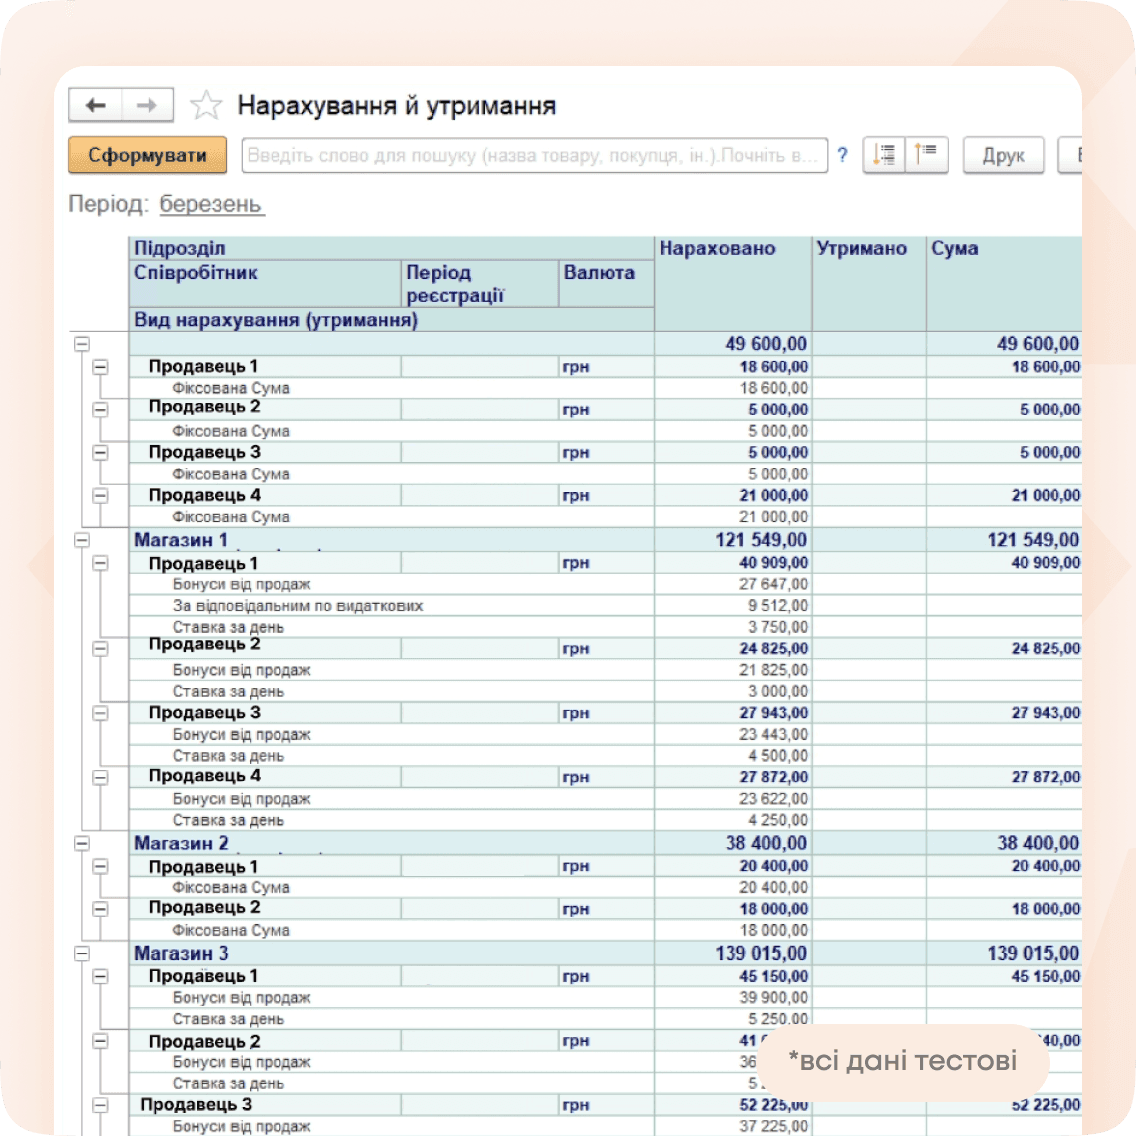This screenshot has width=1136, height=1136.
Task: Collapse Продавець 3 in the 27 943,00 row
Action: coord(101,713)
